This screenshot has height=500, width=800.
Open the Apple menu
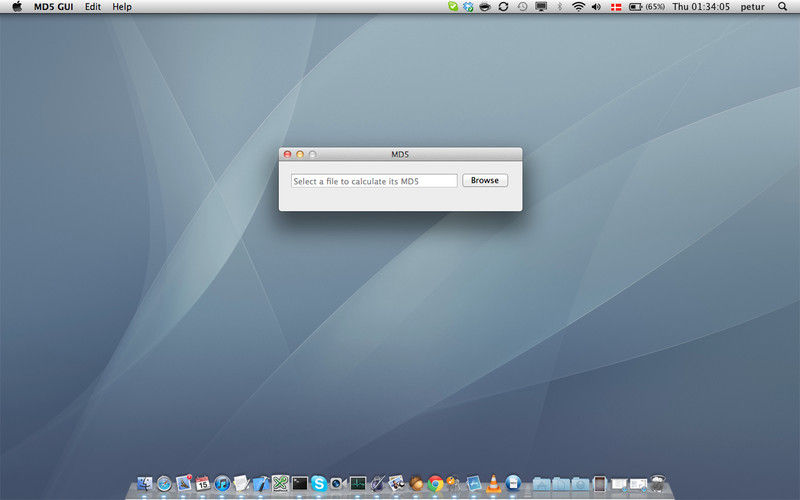17,7
